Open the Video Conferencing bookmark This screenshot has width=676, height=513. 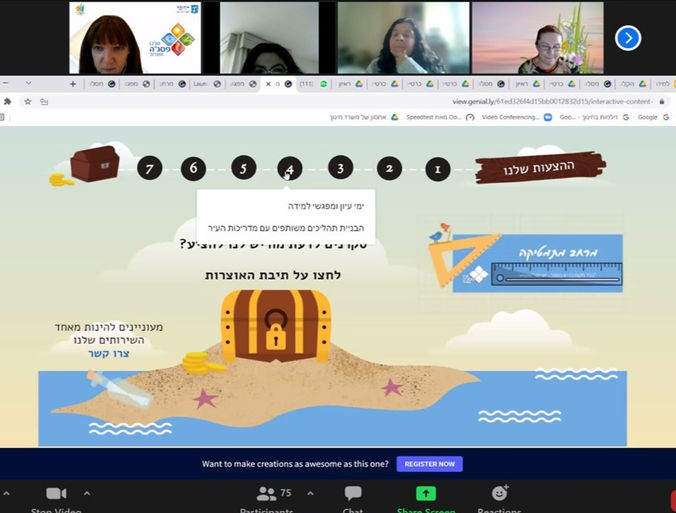(516, 117)
